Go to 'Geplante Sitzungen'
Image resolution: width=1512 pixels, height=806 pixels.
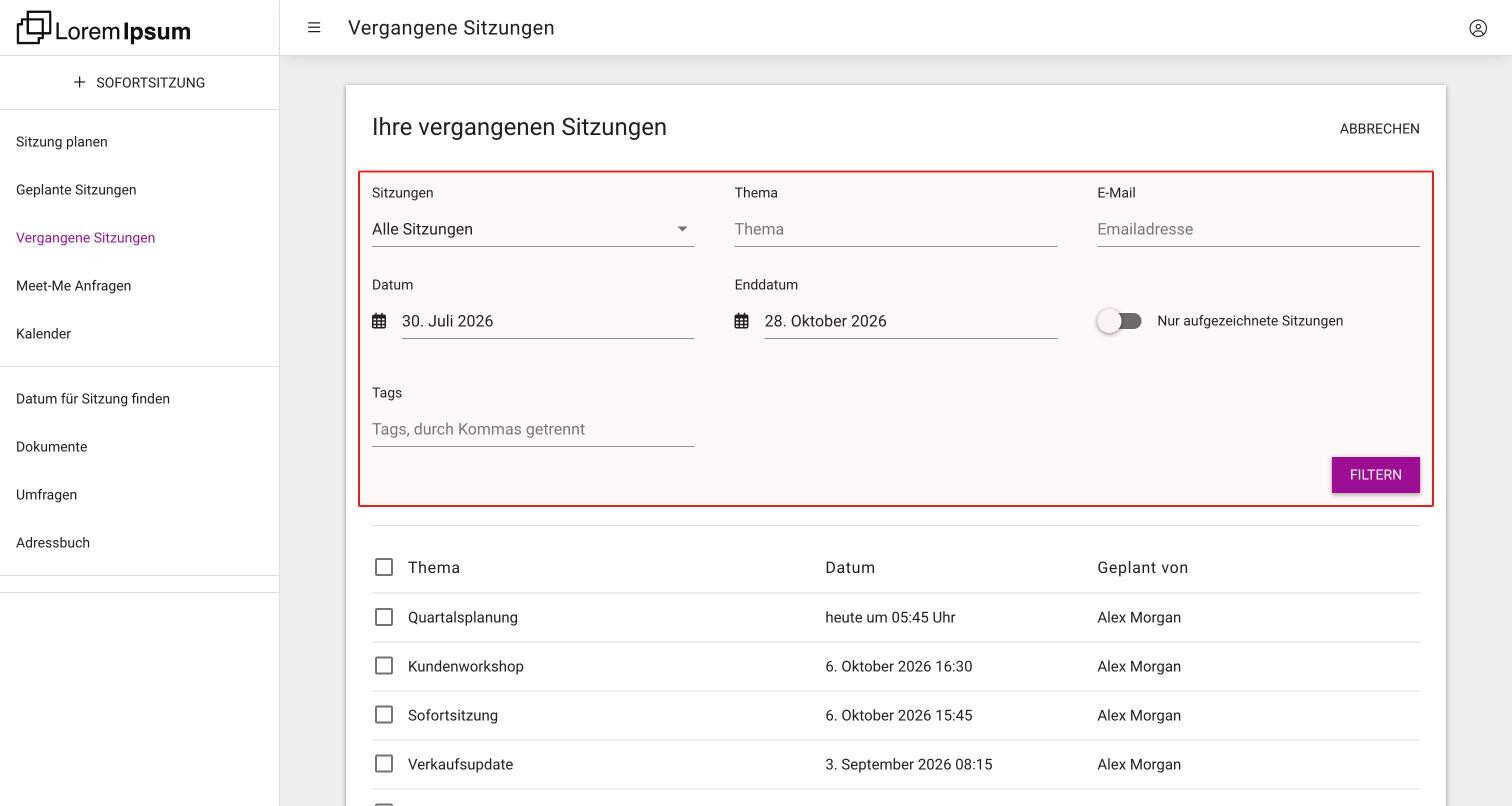[x=76, y=190]
